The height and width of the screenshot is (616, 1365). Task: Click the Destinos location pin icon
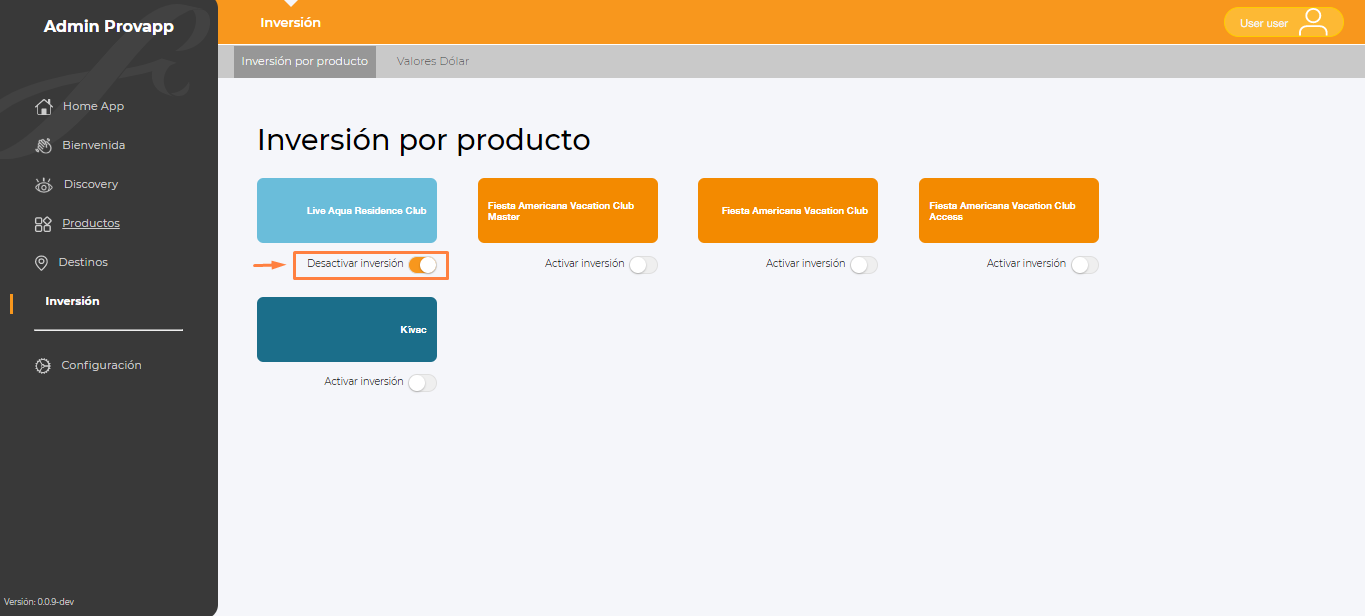[x=41, y=262]
